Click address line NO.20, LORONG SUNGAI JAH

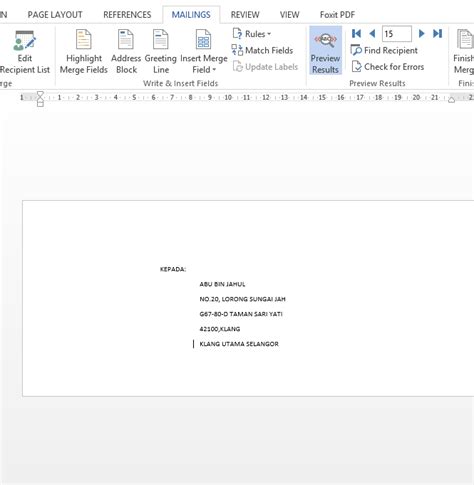(242, 299)
